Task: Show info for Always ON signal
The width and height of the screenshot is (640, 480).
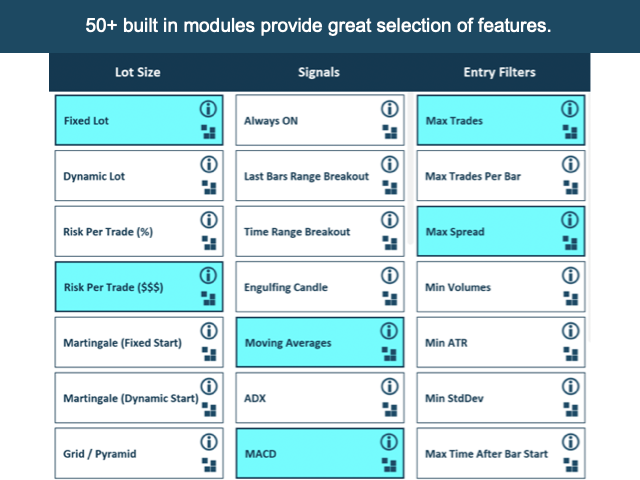Action: (x=390, y=109)
